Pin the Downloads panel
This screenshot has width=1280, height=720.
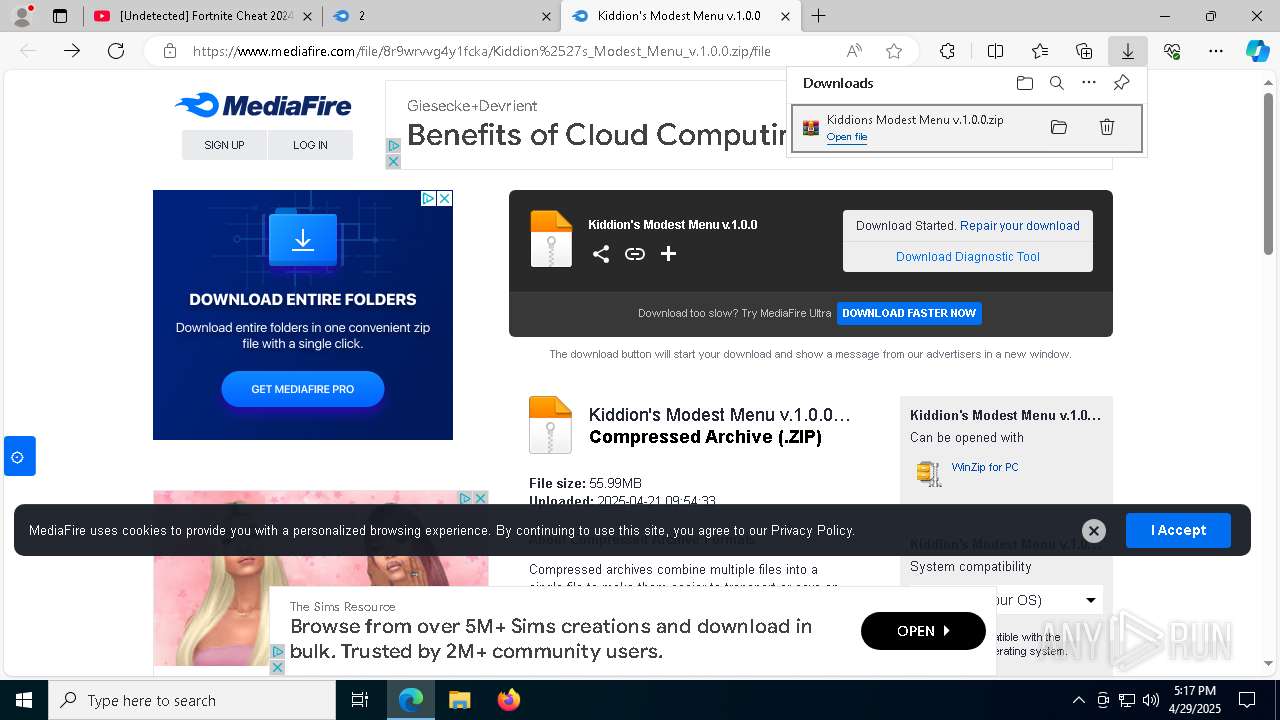click(1121, 83)
